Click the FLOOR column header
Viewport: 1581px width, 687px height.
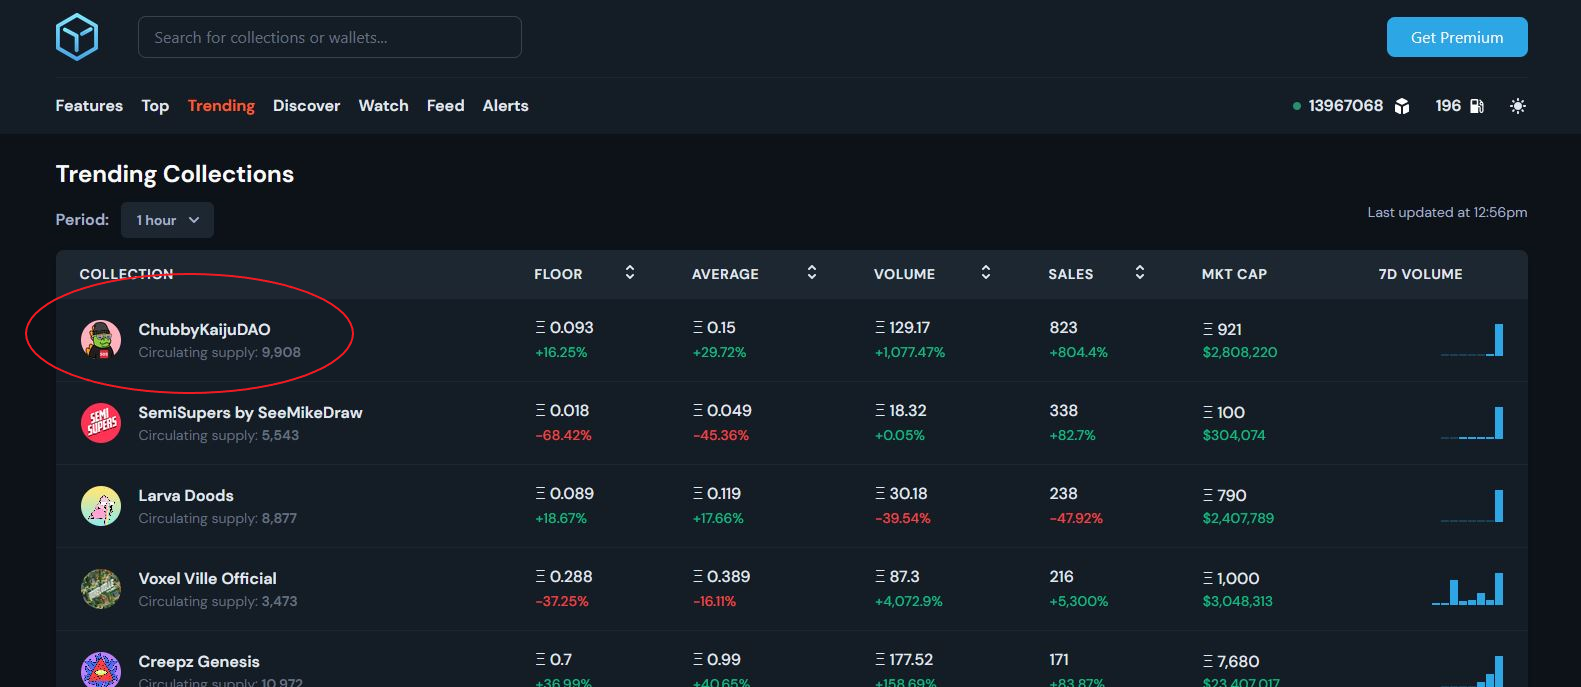point(558,274)
